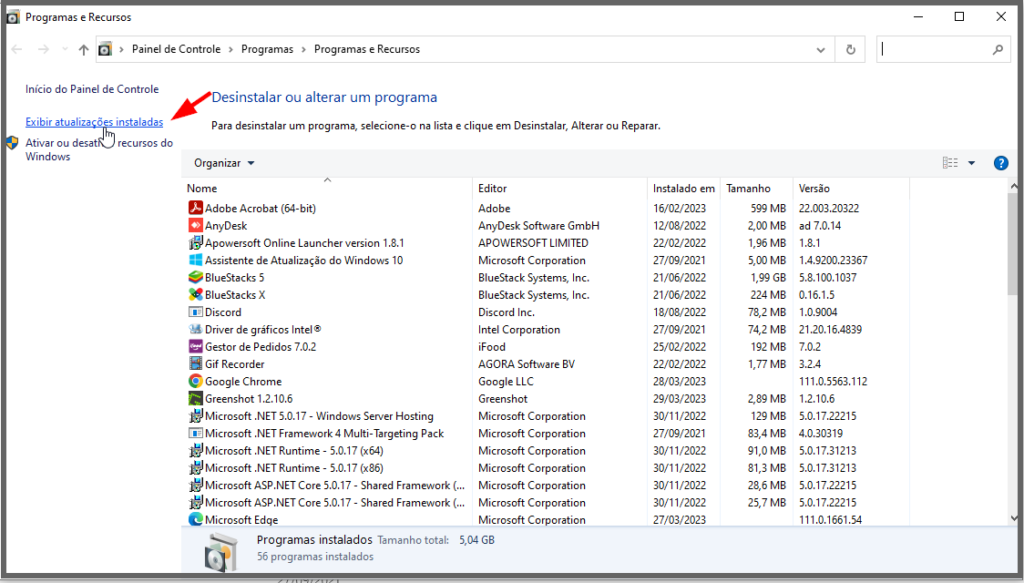Open the Organizar dropdown menu
The height and width of the screenshot is (583, 1024).
pos(224,163)
